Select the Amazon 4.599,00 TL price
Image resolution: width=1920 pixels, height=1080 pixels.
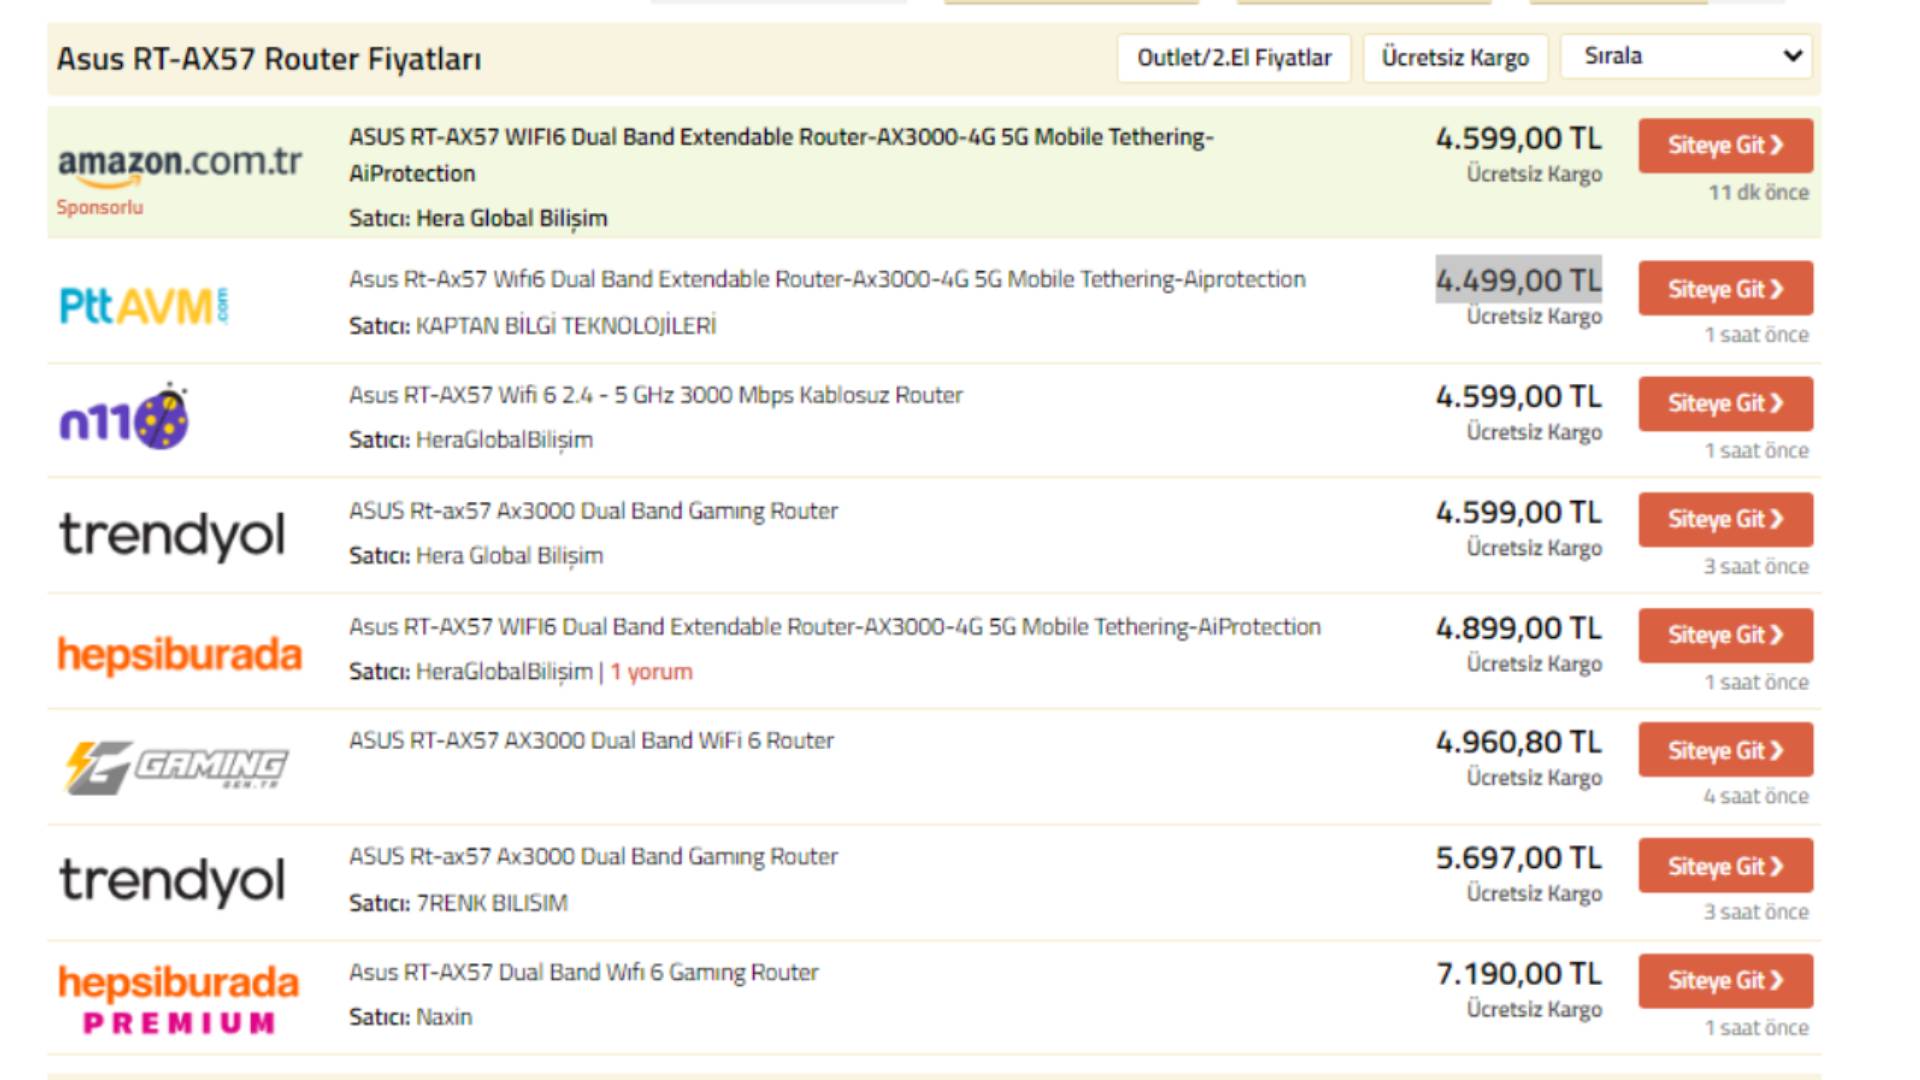1519,139
